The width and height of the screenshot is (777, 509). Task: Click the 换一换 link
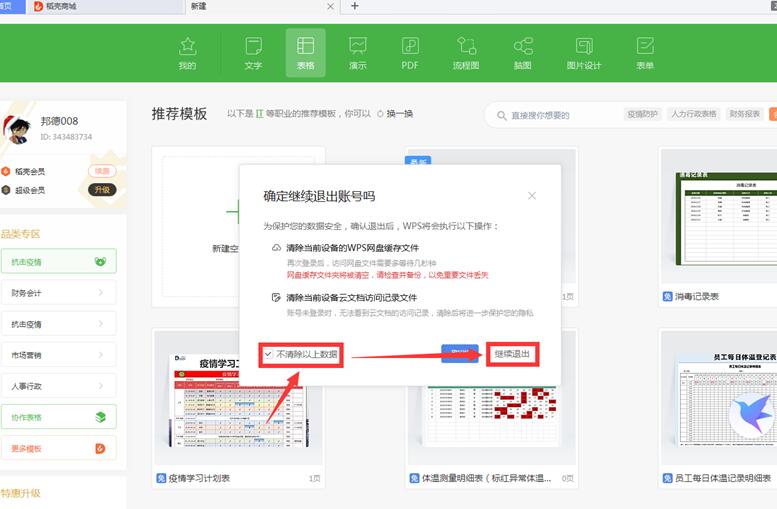(x=399, y=114)
